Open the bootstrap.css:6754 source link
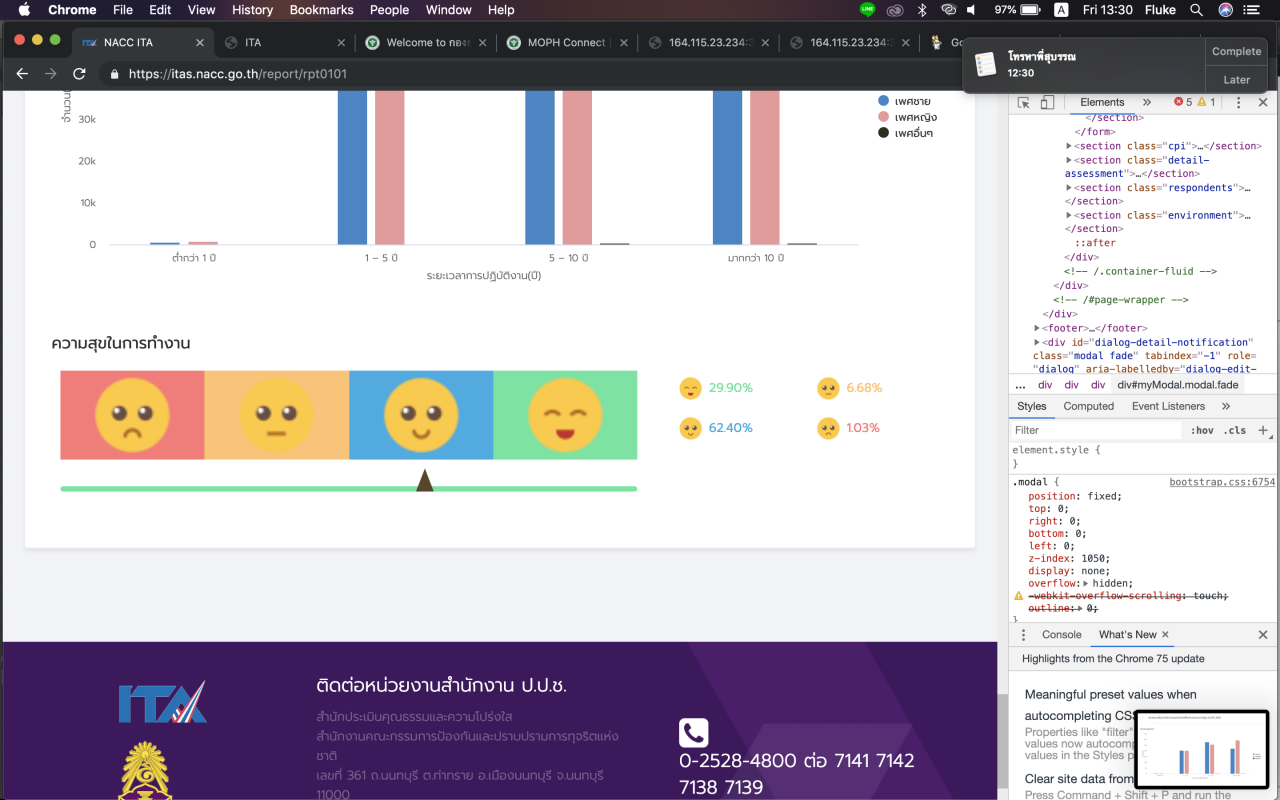This screenshot has width=1280, height=800. coord(1222,482)
